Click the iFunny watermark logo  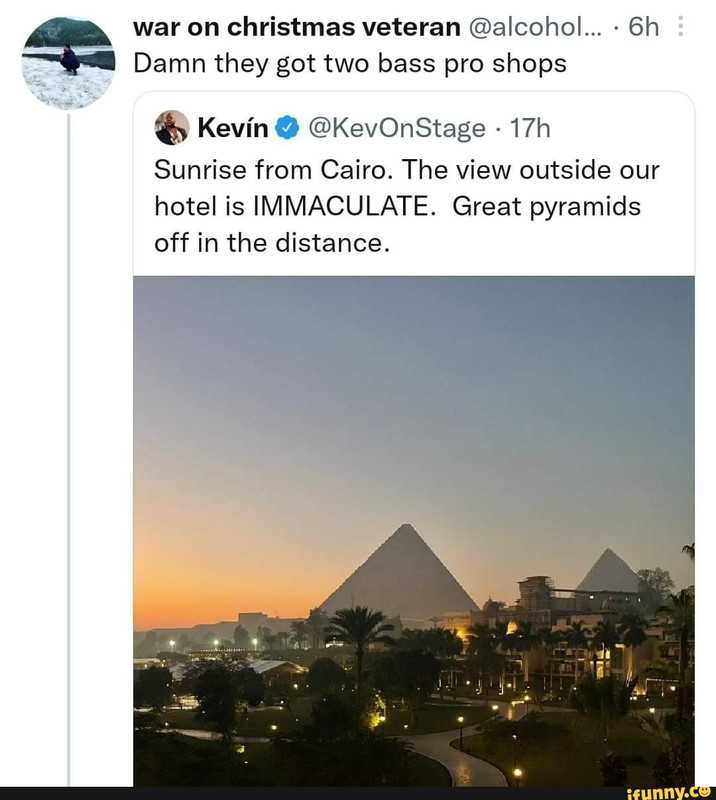click(669, 793)
